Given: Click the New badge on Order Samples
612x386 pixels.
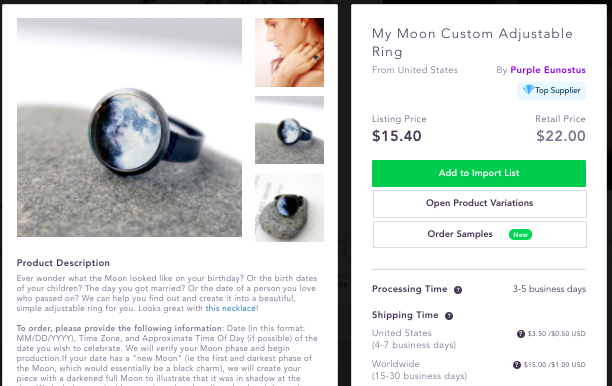Looking at the screenshot, I should coord(520,235).
